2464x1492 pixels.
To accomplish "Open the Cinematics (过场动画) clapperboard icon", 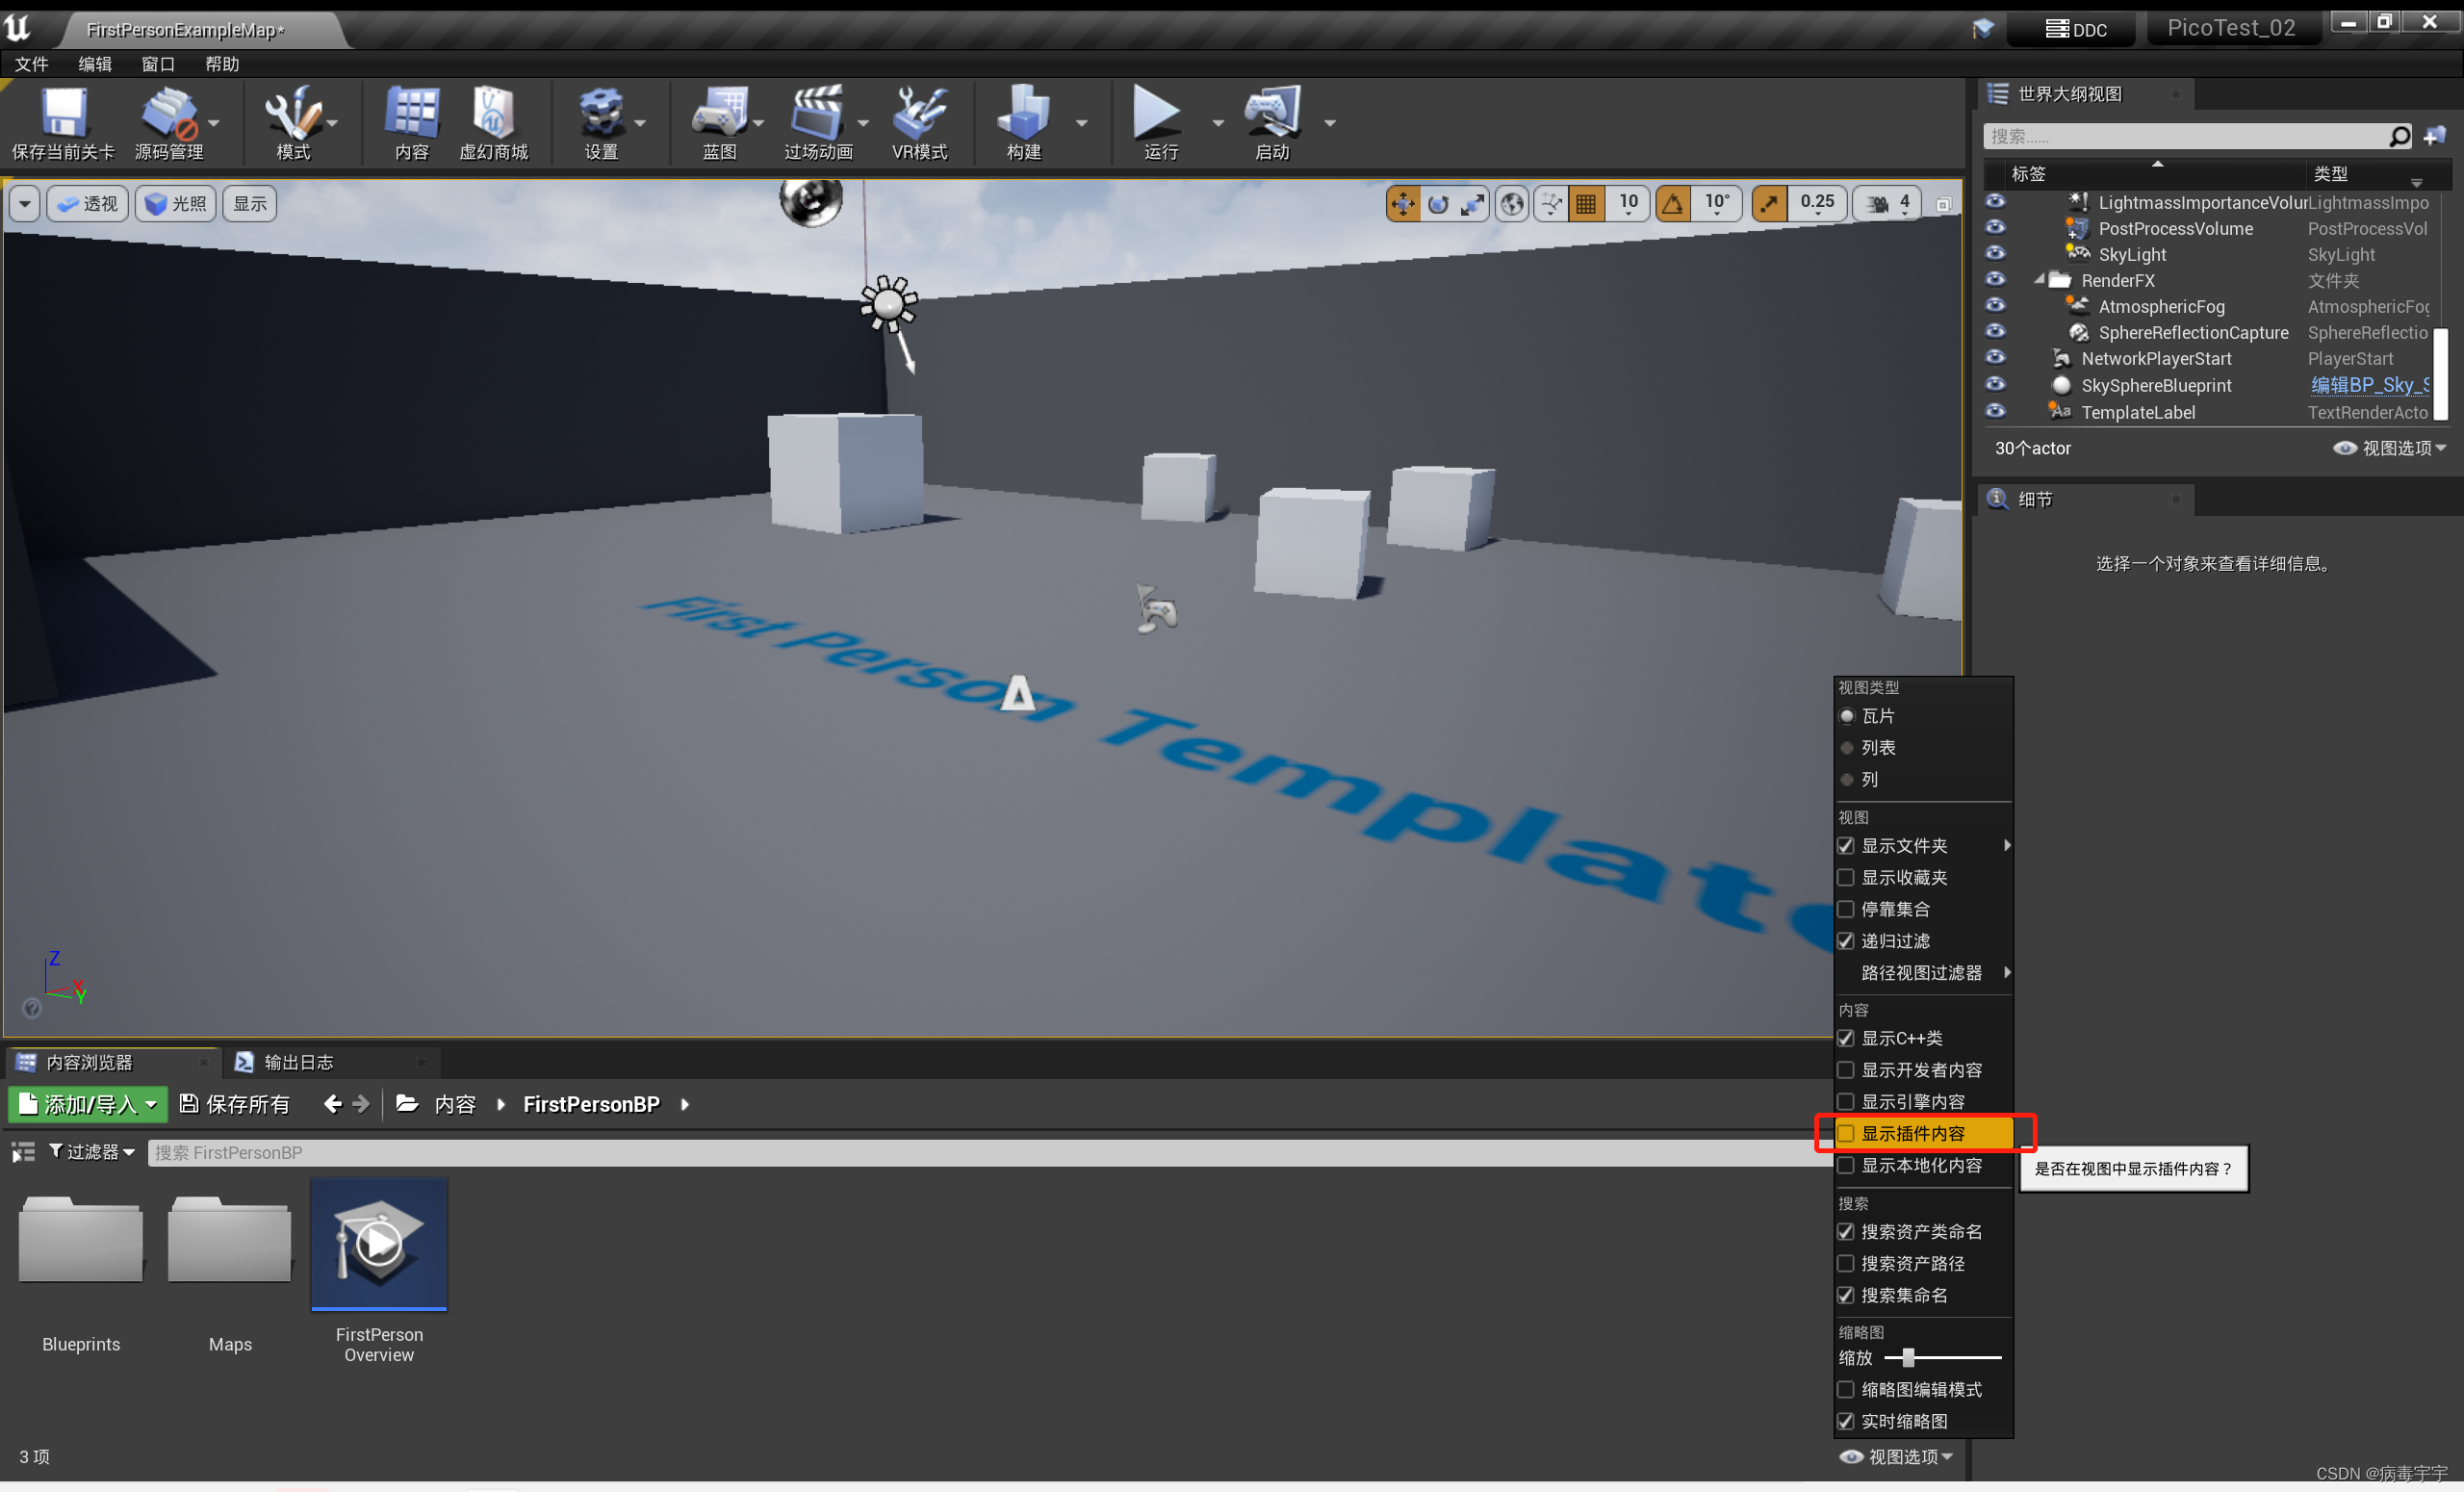I will pyautogui.click(x=817, y=112).
